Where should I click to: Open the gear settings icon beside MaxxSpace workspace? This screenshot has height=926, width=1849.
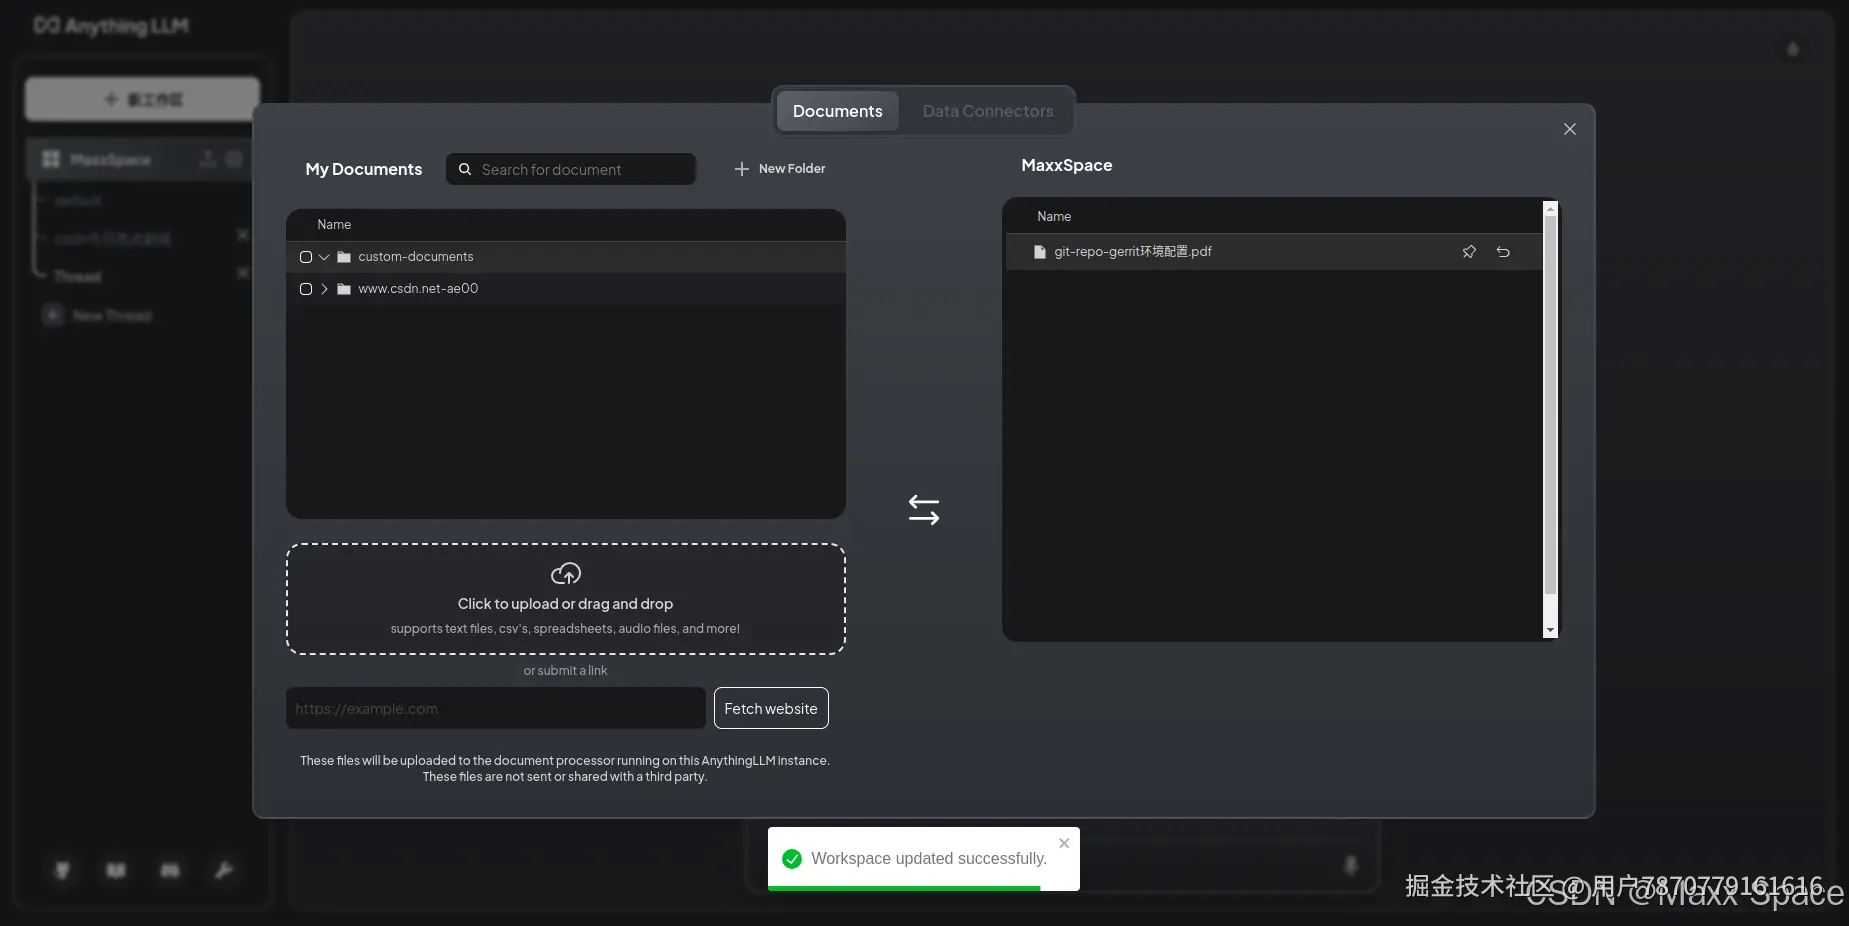coord(234,159)
